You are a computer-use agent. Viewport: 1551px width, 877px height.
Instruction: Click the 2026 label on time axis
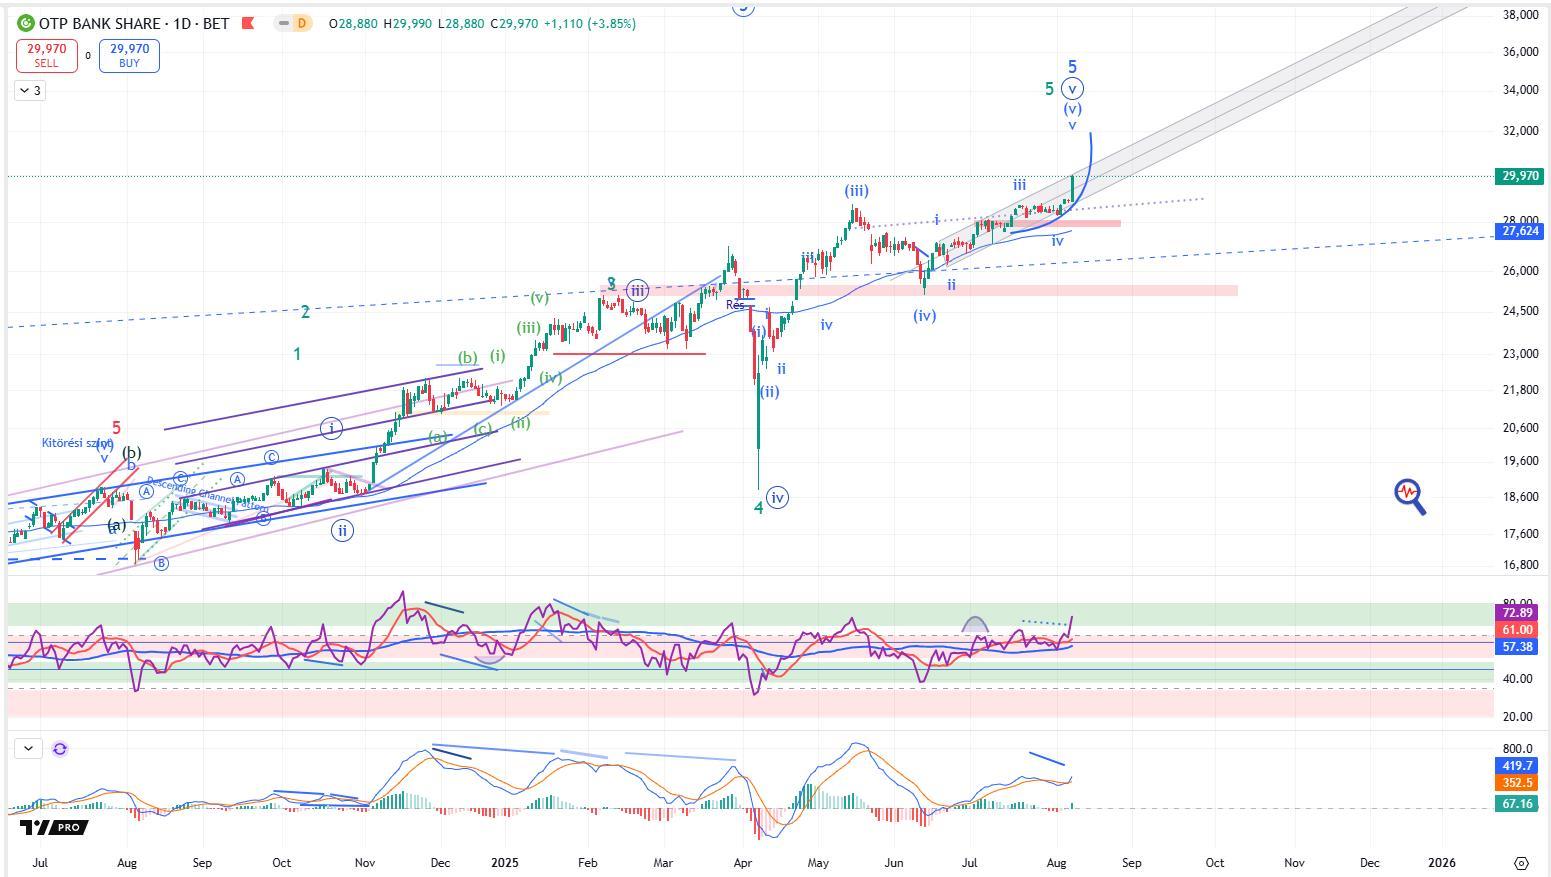[x=1442, y=862]
